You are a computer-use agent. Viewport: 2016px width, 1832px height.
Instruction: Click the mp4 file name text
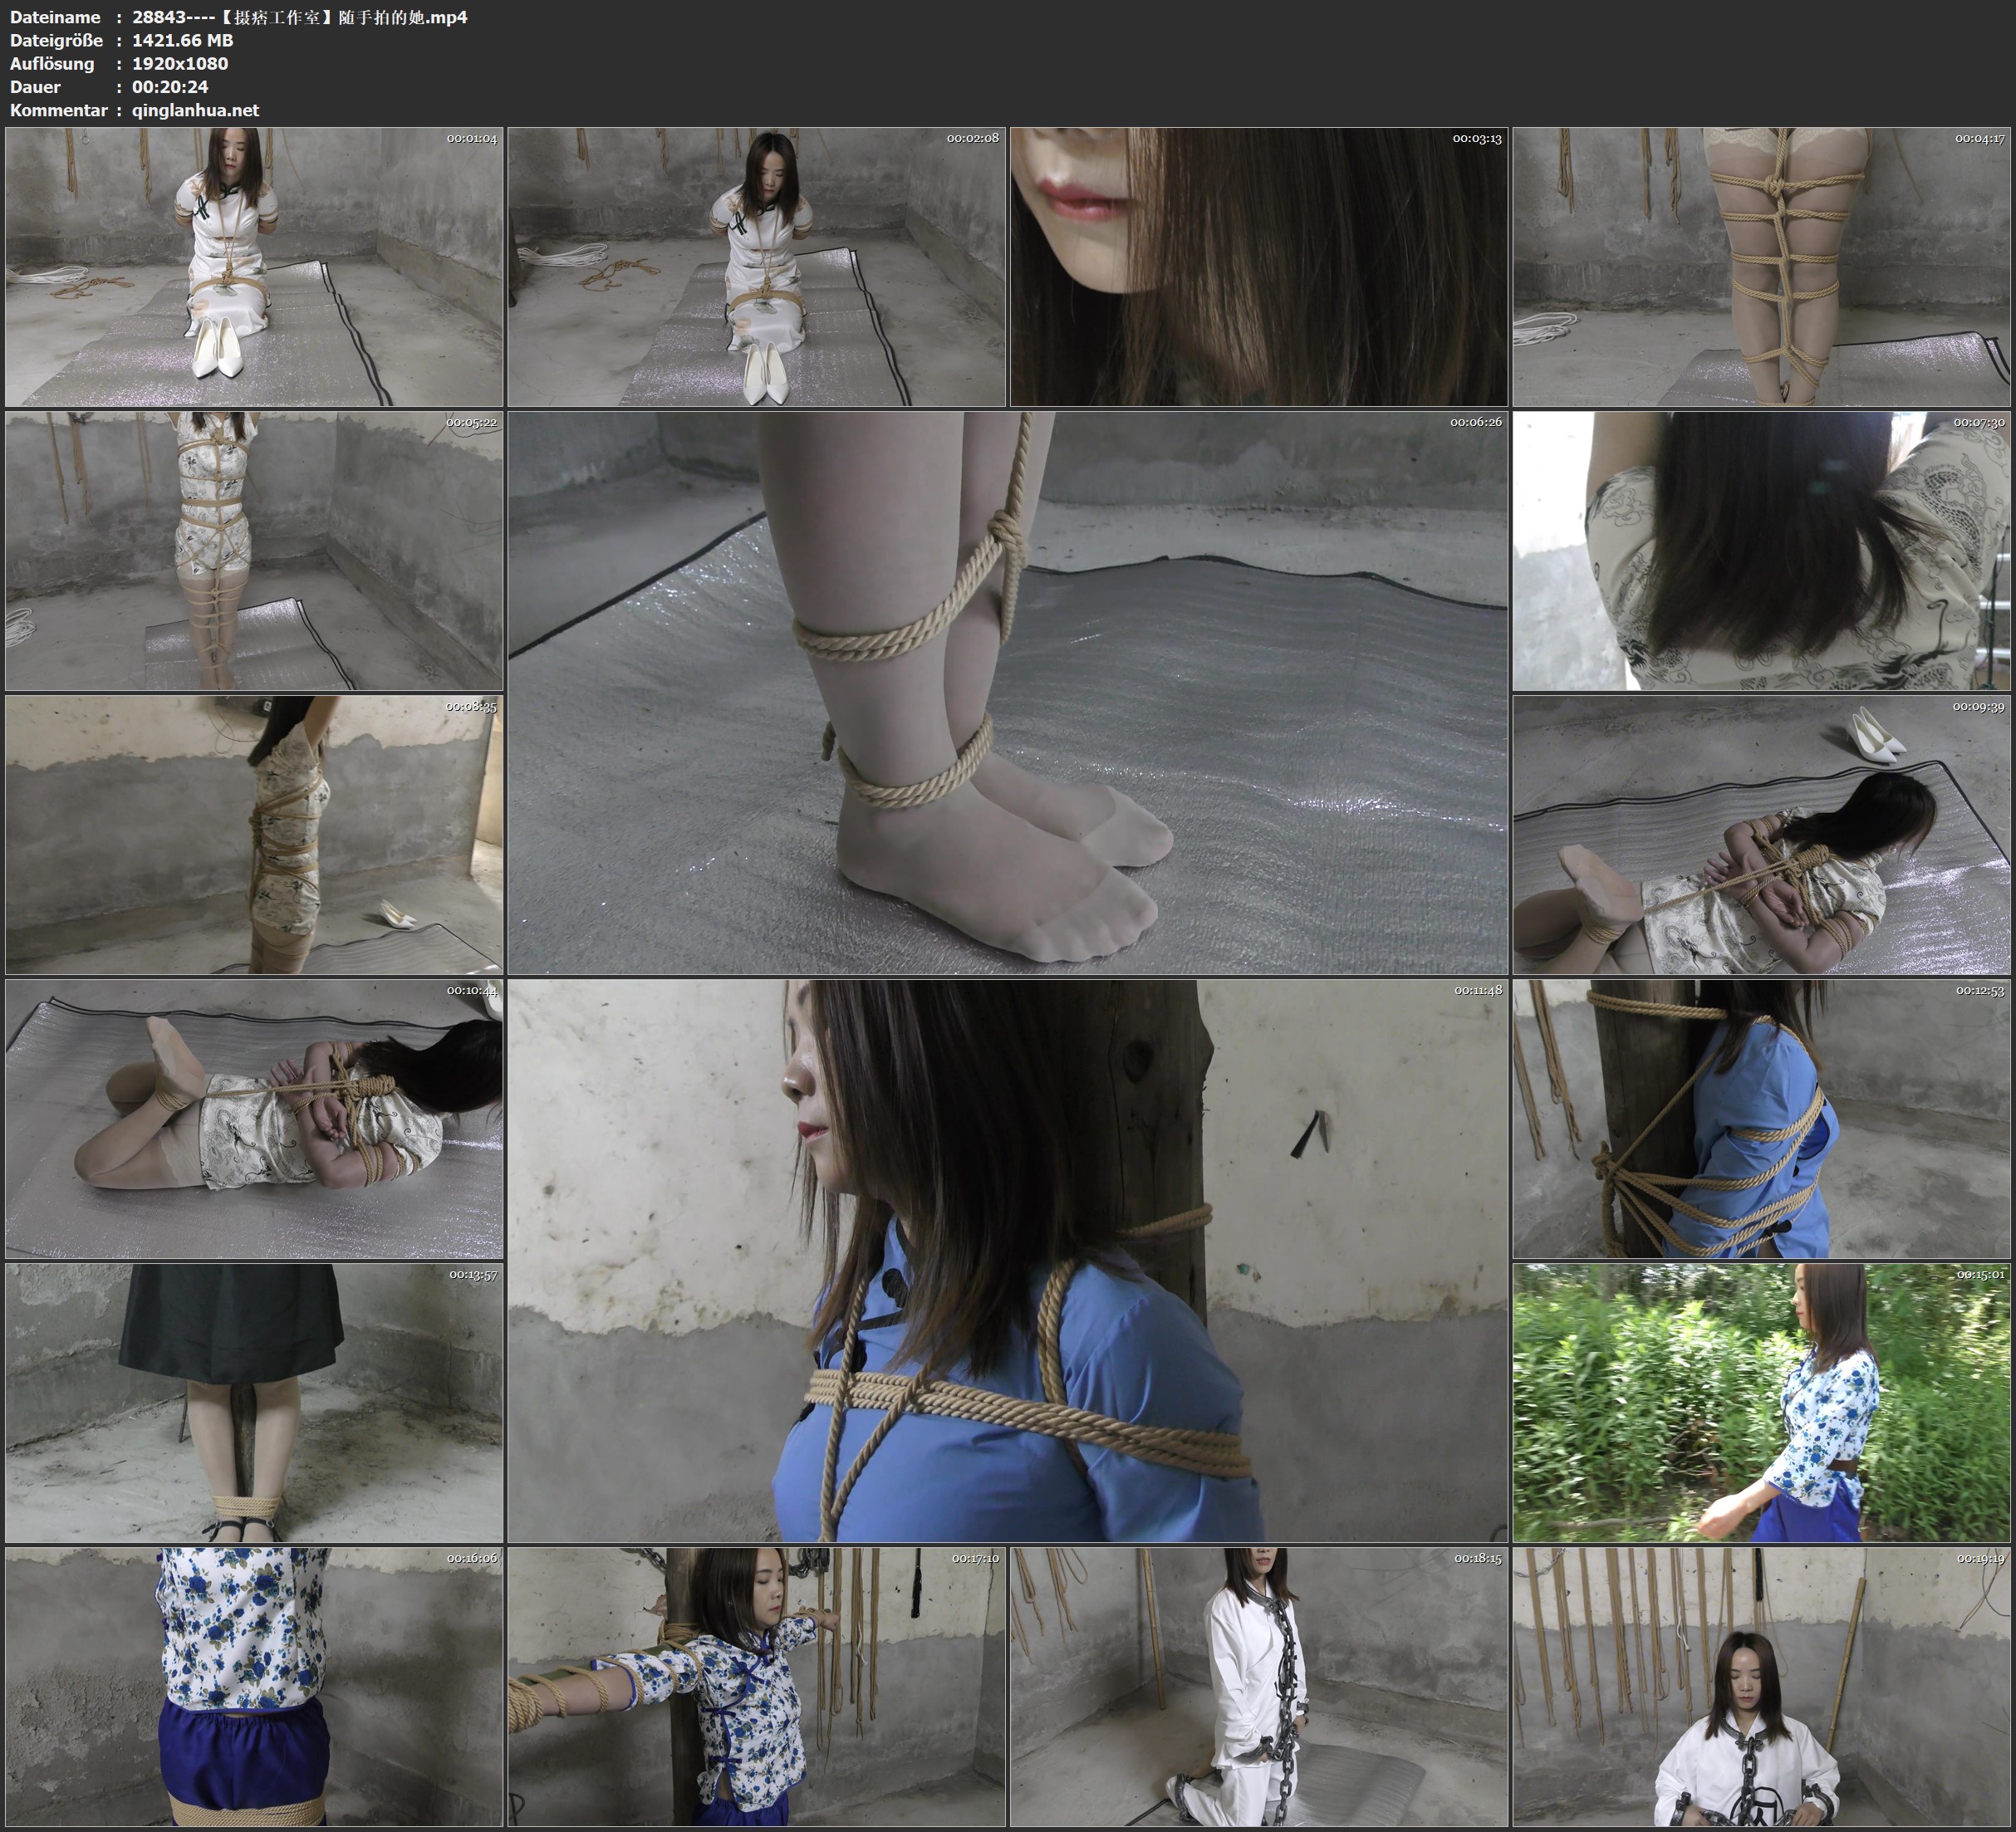(x=299, y=17)
